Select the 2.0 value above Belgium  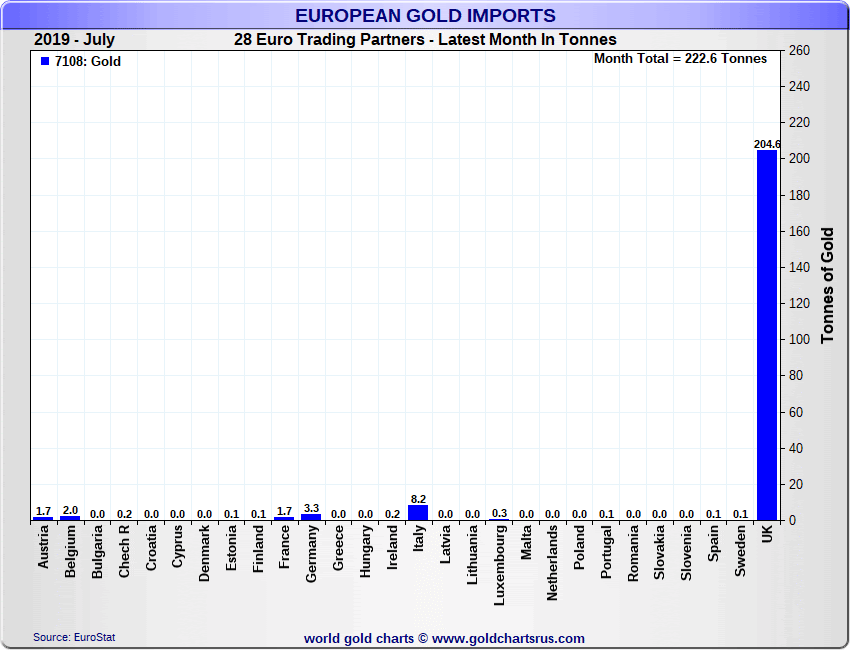point(70,510)
